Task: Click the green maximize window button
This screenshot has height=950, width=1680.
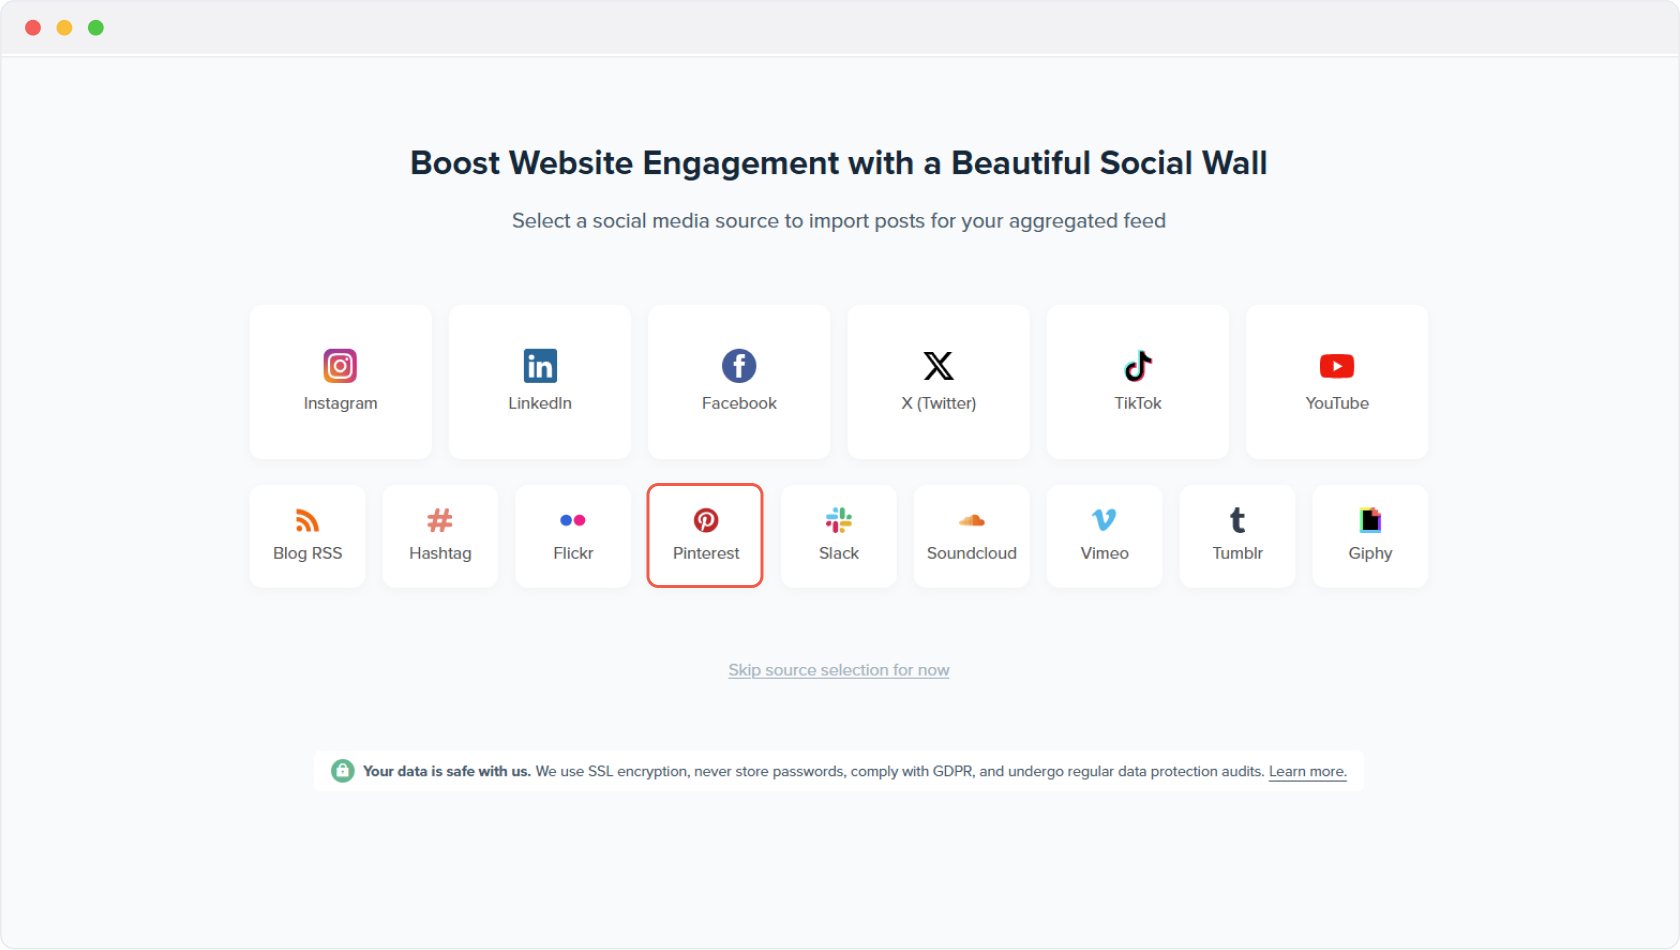Action: (96, 28)
